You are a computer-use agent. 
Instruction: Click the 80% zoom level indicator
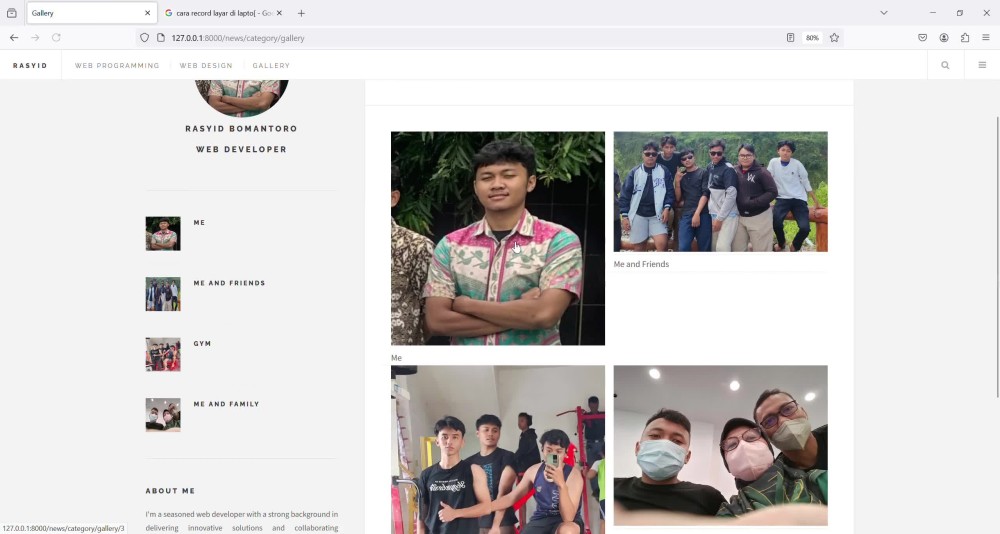point(812,38)
